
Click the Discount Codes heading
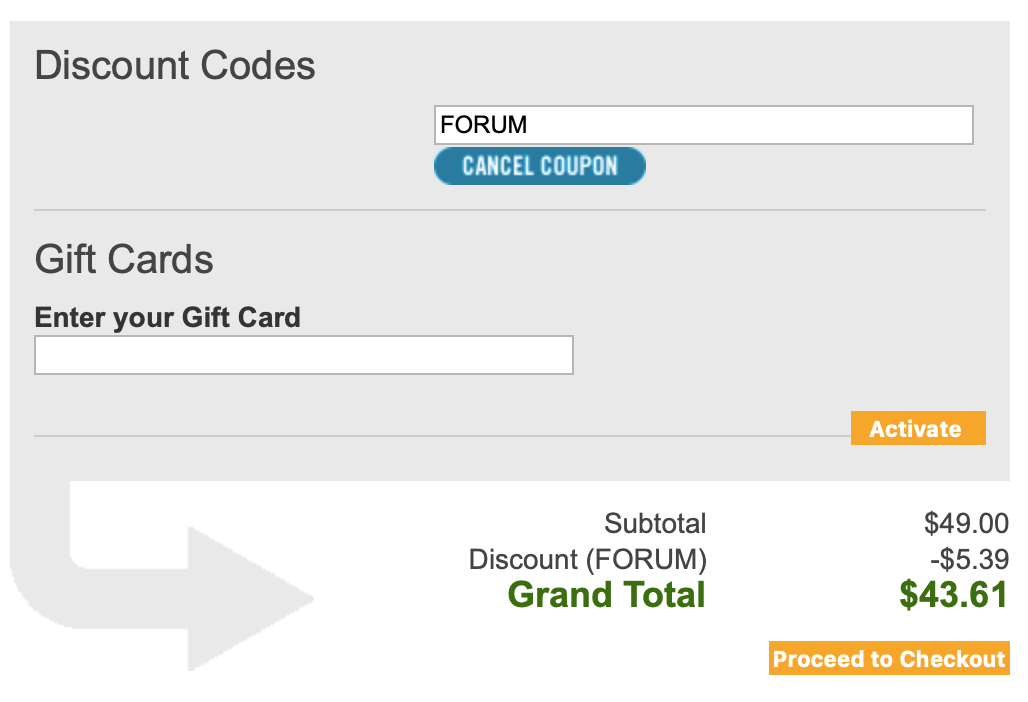point(175,66)
